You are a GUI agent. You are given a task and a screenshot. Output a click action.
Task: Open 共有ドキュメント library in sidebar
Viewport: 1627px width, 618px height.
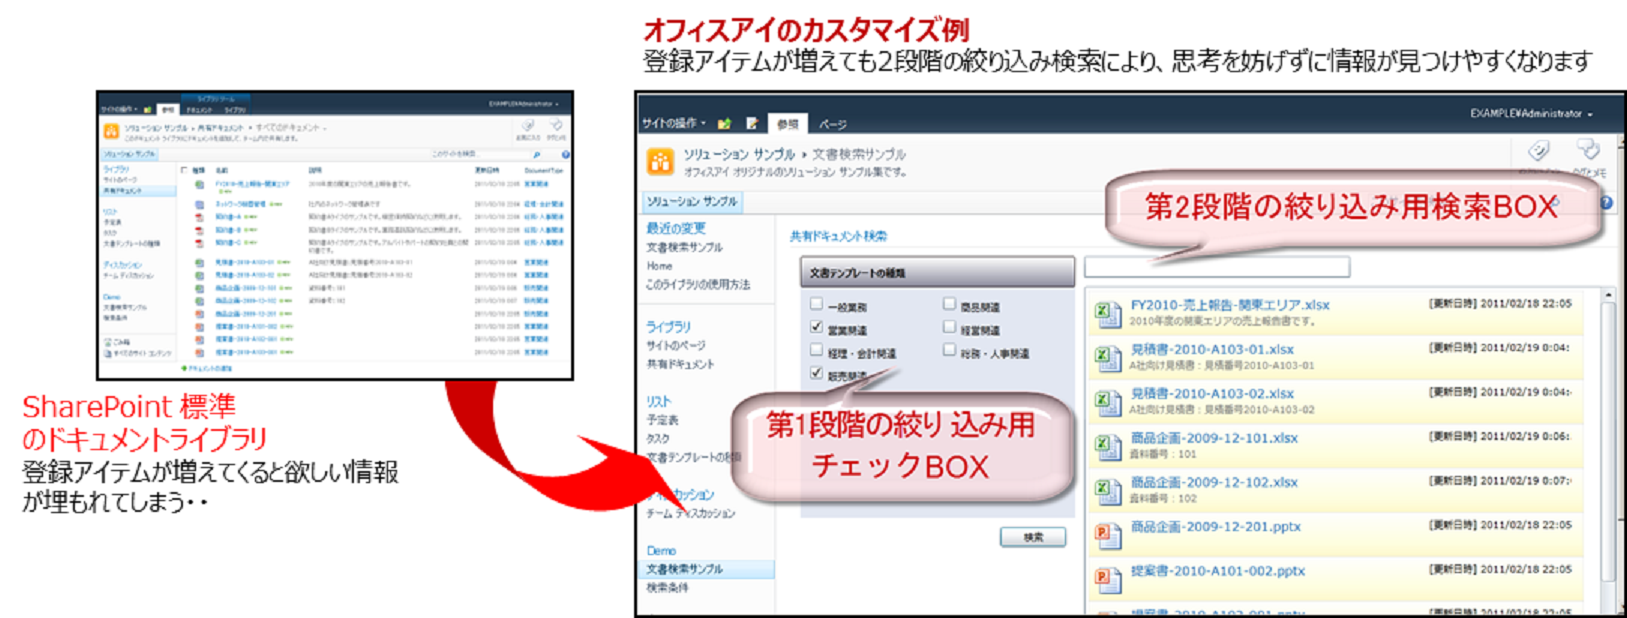pyautogui.click(x=680, y=364)
